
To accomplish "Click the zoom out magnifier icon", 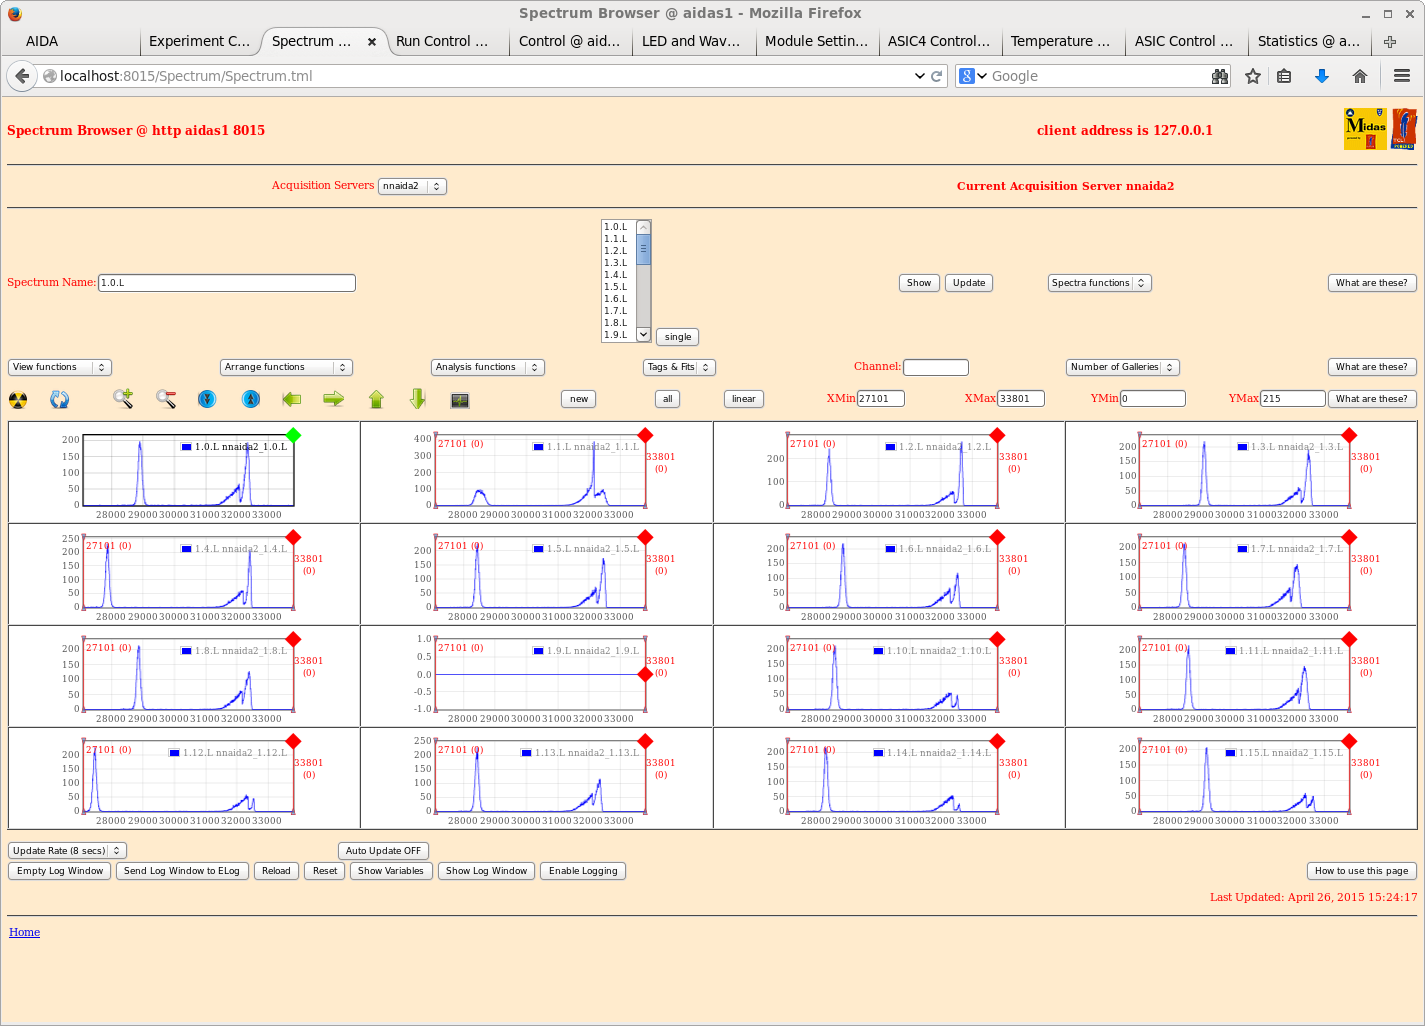I will point(166,399).
